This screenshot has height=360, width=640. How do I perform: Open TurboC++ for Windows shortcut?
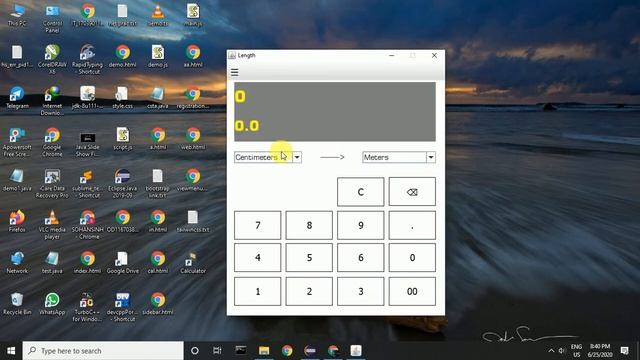pyautogui.click(x=87, y=307)
